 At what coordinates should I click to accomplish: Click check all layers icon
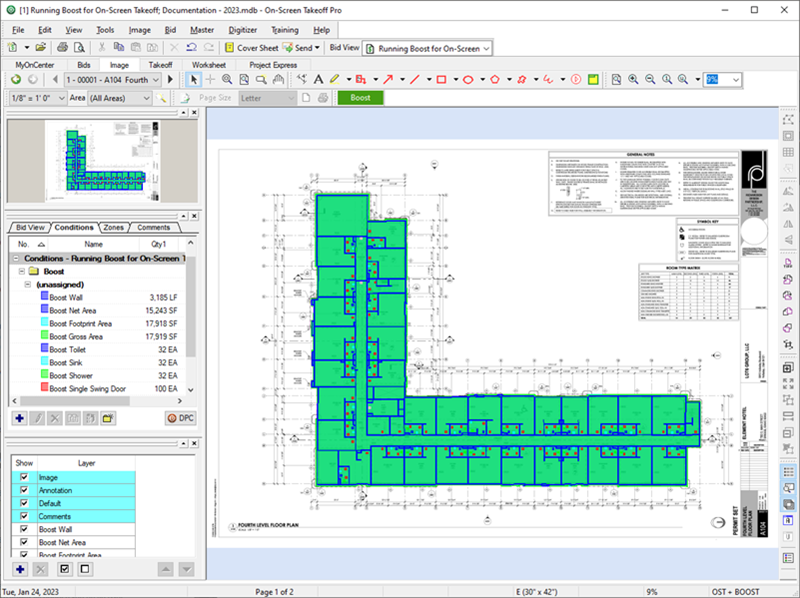64,569
